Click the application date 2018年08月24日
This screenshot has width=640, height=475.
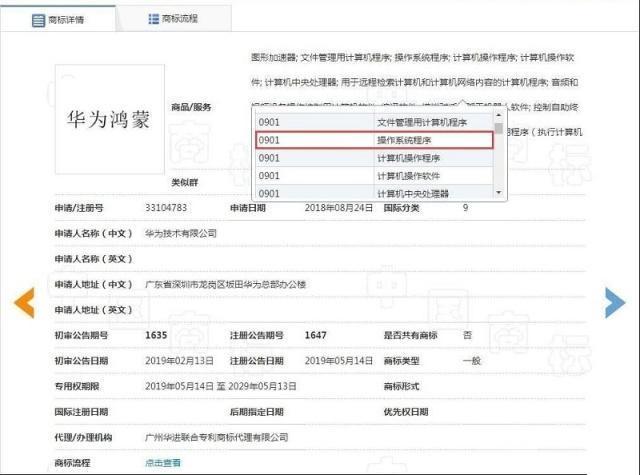click(339, 208)
